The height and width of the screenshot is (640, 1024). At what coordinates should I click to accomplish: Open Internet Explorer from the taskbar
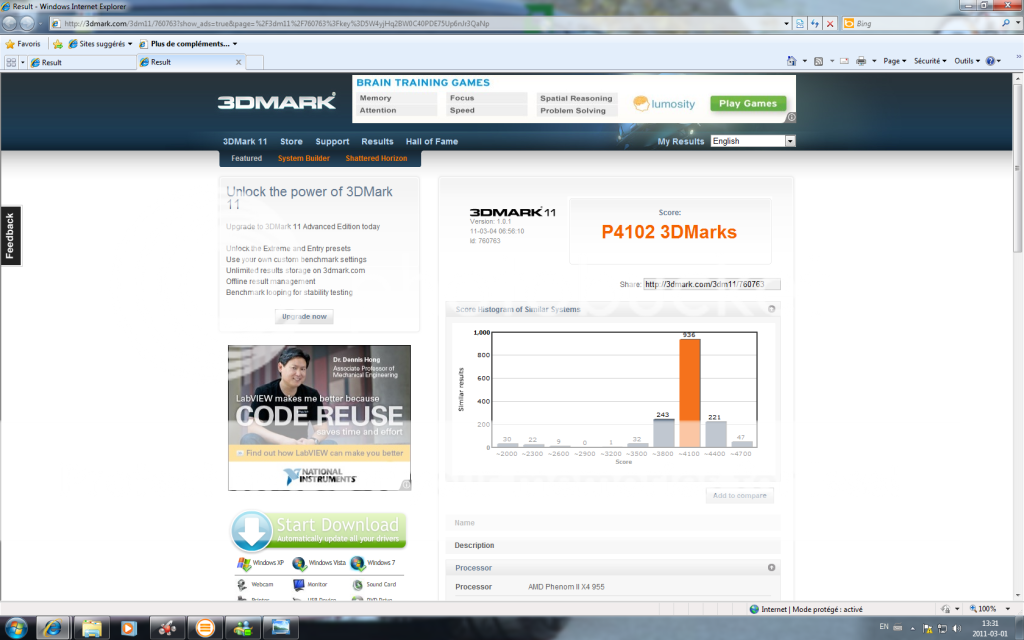[x=54, y=627]
